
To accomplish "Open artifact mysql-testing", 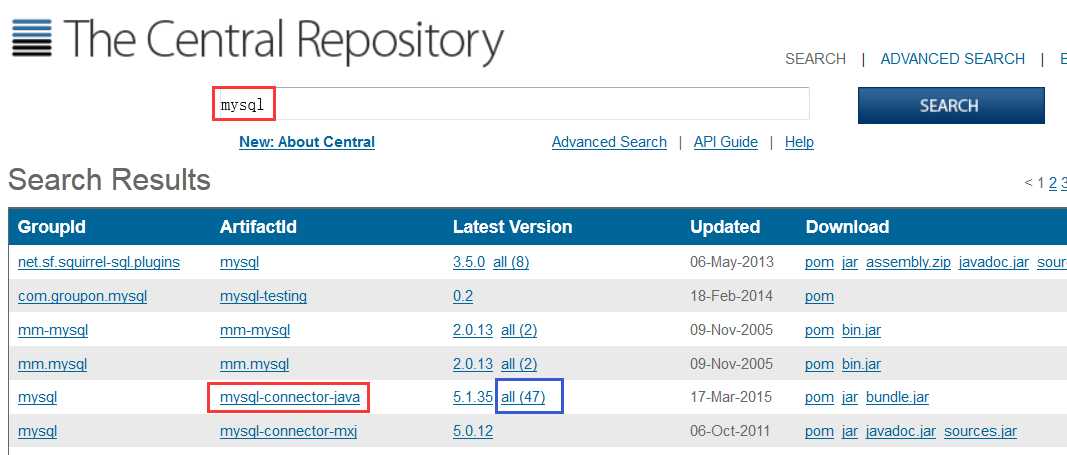I will pos(263,297).
